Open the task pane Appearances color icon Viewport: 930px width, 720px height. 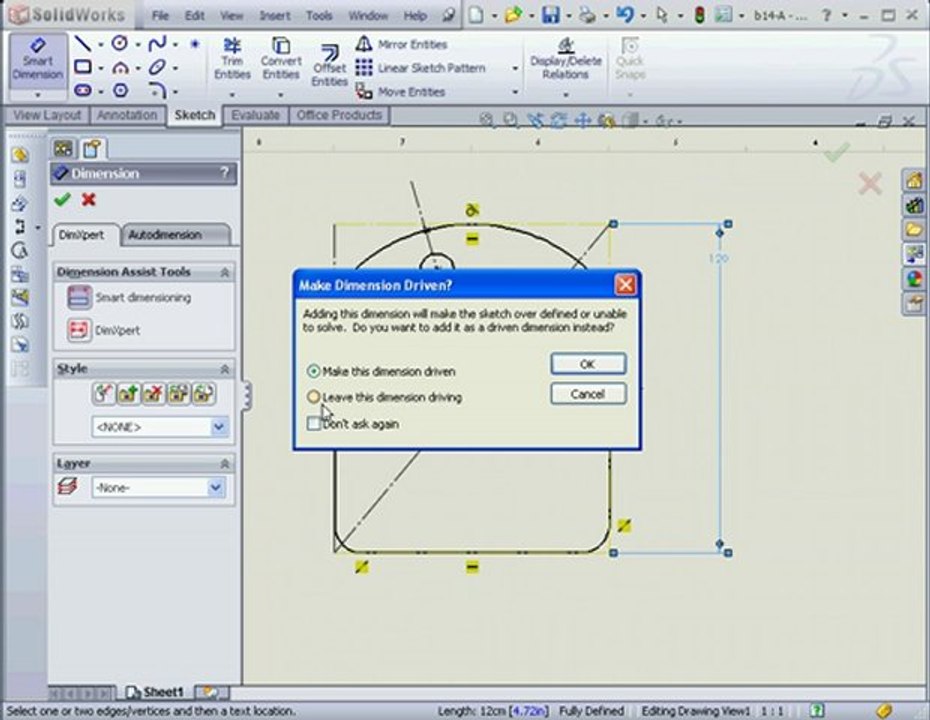pos(914,279)
